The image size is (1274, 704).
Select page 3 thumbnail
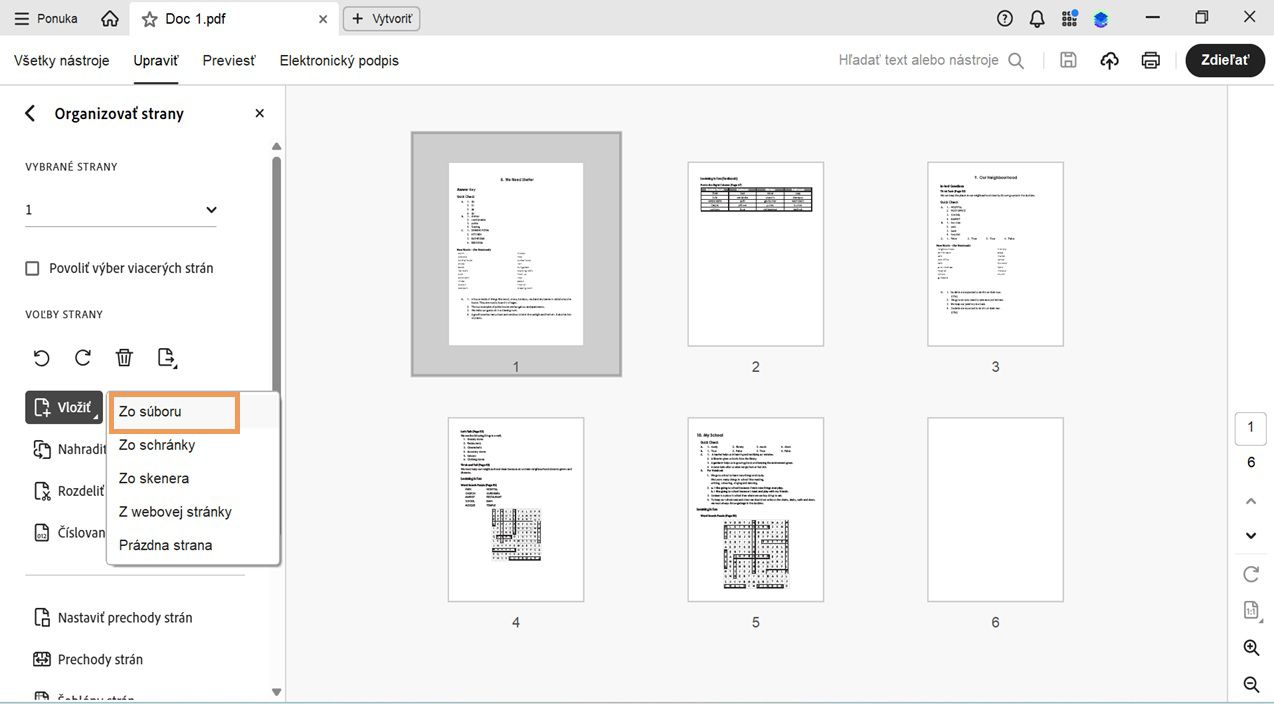tap(995, 254)
